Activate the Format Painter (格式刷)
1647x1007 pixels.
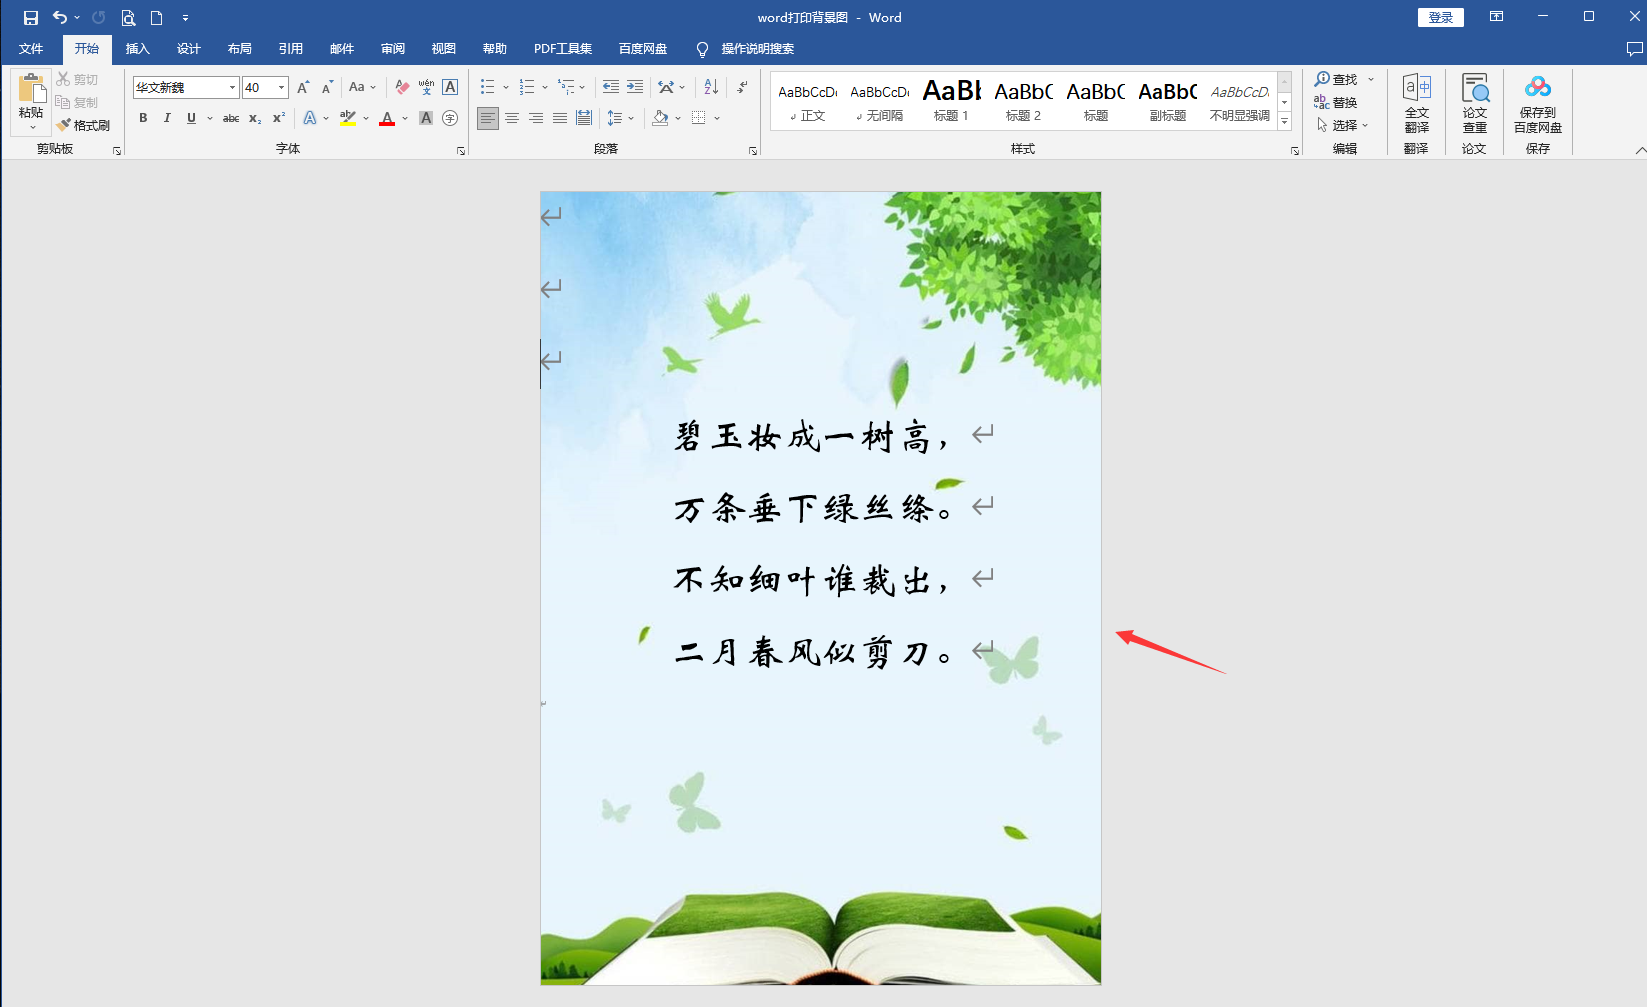click(84, 125)
